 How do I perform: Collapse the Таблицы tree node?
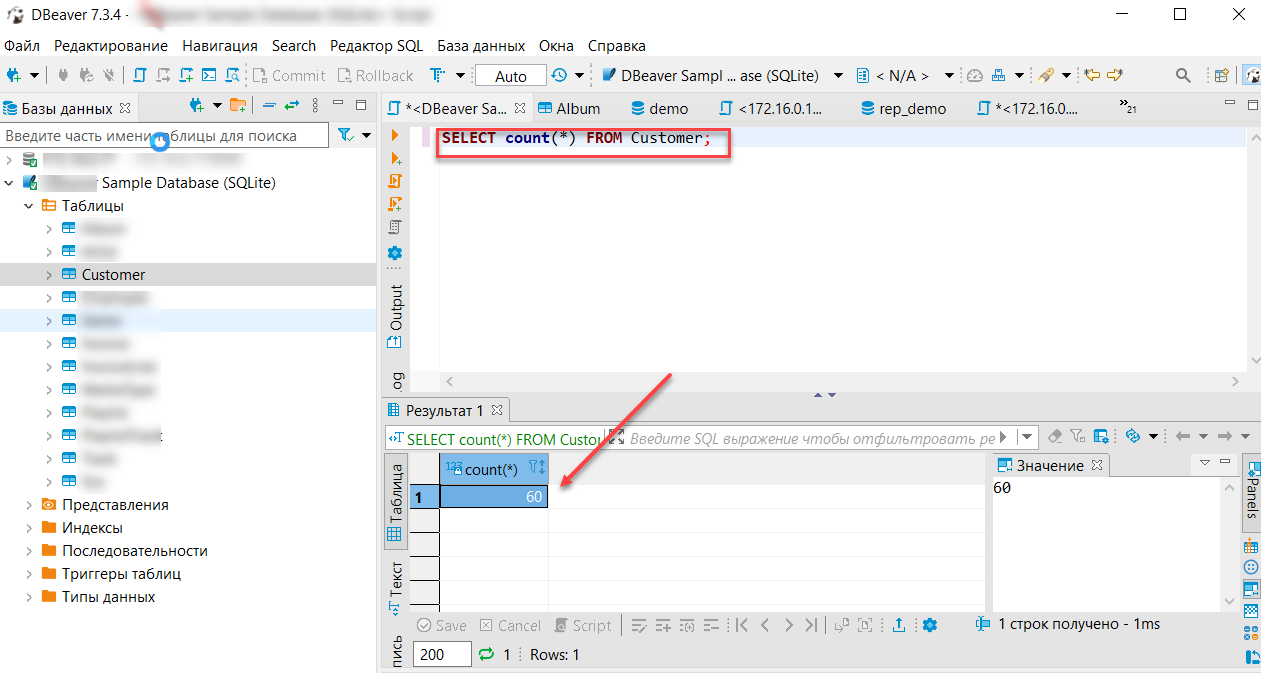(28, 205)
